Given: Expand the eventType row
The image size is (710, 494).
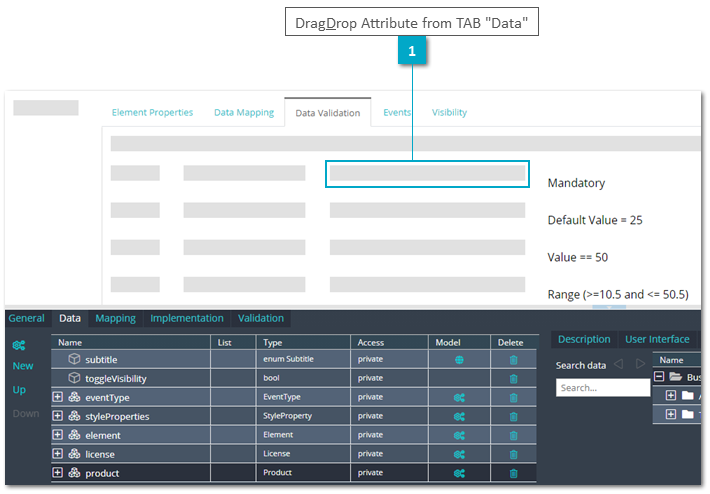Looking at the screenshot, I should [x=58, y=397].
